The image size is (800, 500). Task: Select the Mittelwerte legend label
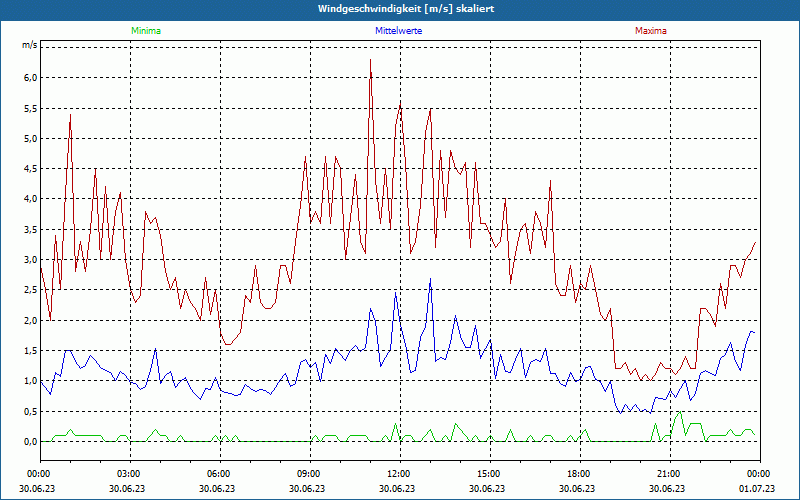(398, 31)
